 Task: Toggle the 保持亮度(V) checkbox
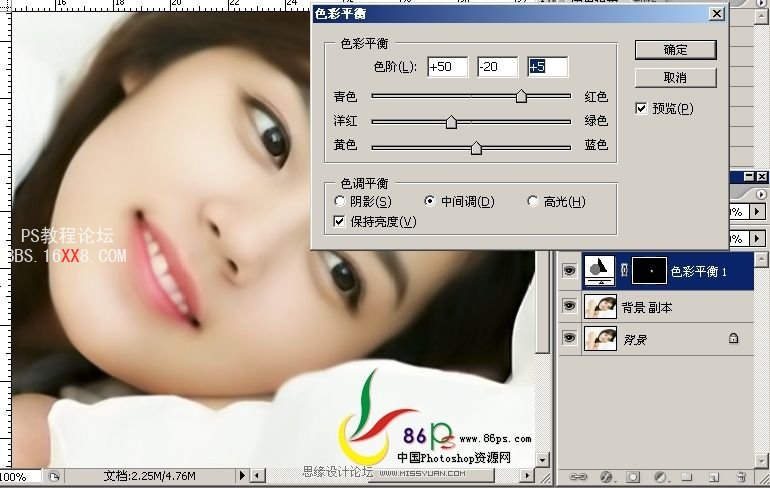click(x=341, y=221)
